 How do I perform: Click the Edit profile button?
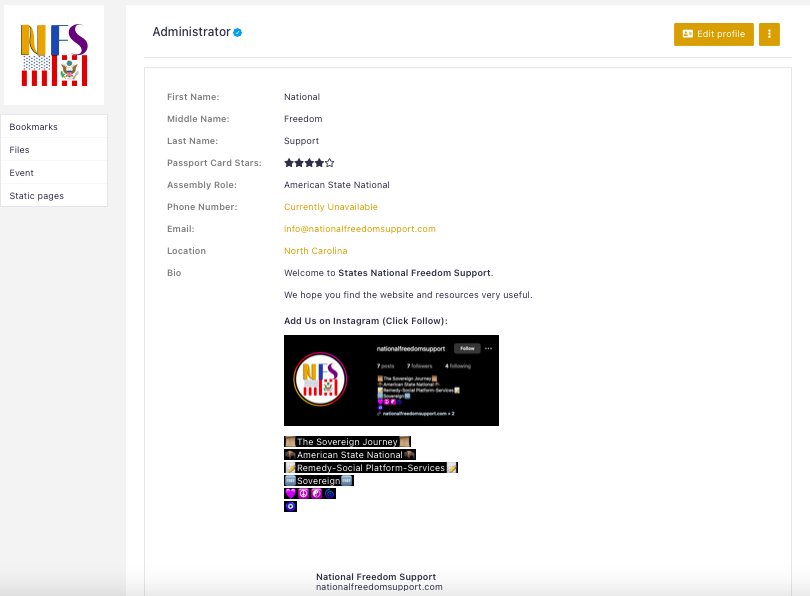tap(713, 34)
